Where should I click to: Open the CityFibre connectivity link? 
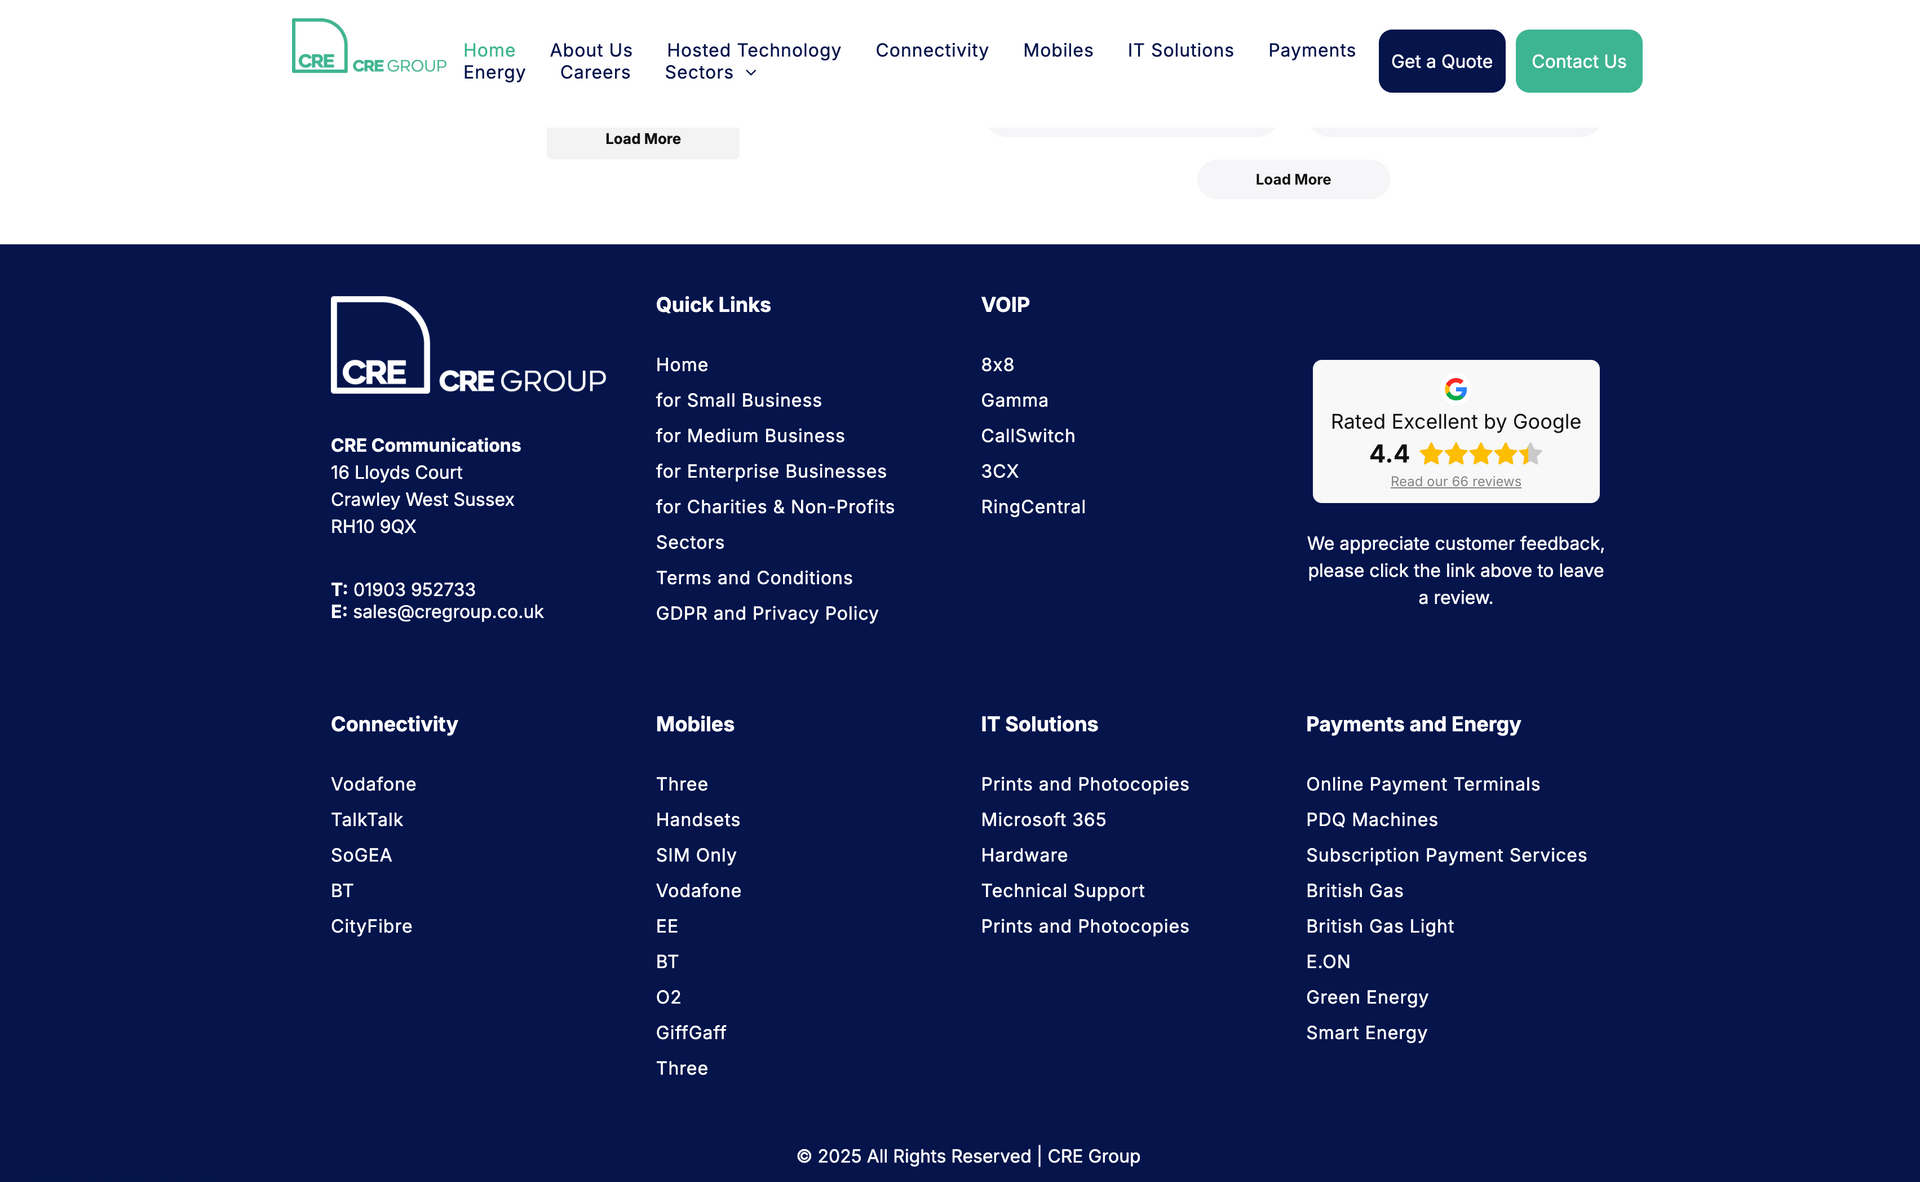click(x=371, y=927)
